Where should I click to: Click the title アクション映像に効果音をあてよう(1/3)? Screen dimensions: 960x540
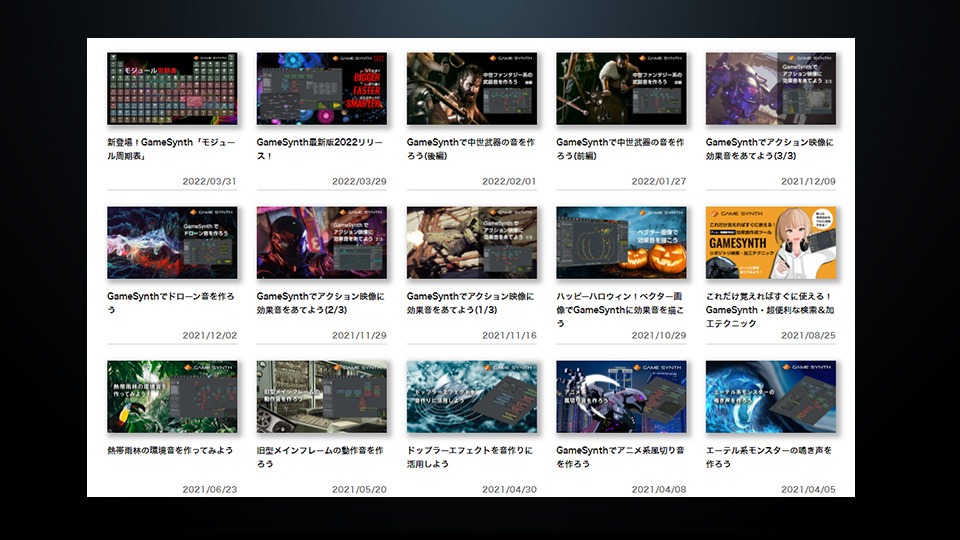pyautogui.click(x=470, y=303)
